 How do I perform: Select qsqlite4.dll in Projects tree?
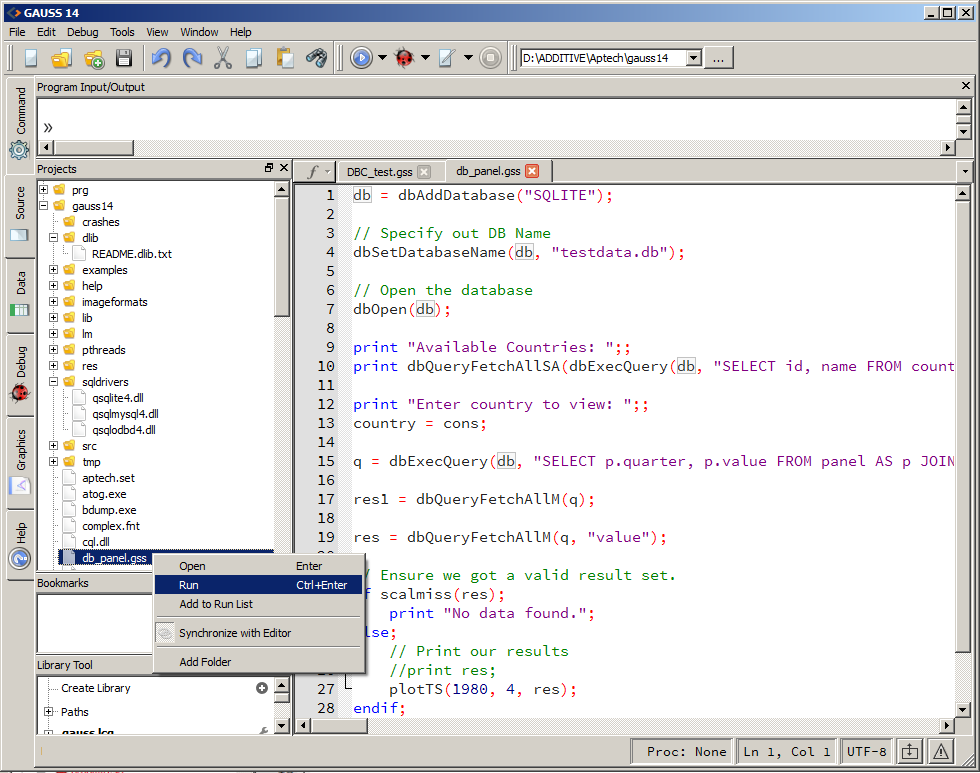point(118,398)
